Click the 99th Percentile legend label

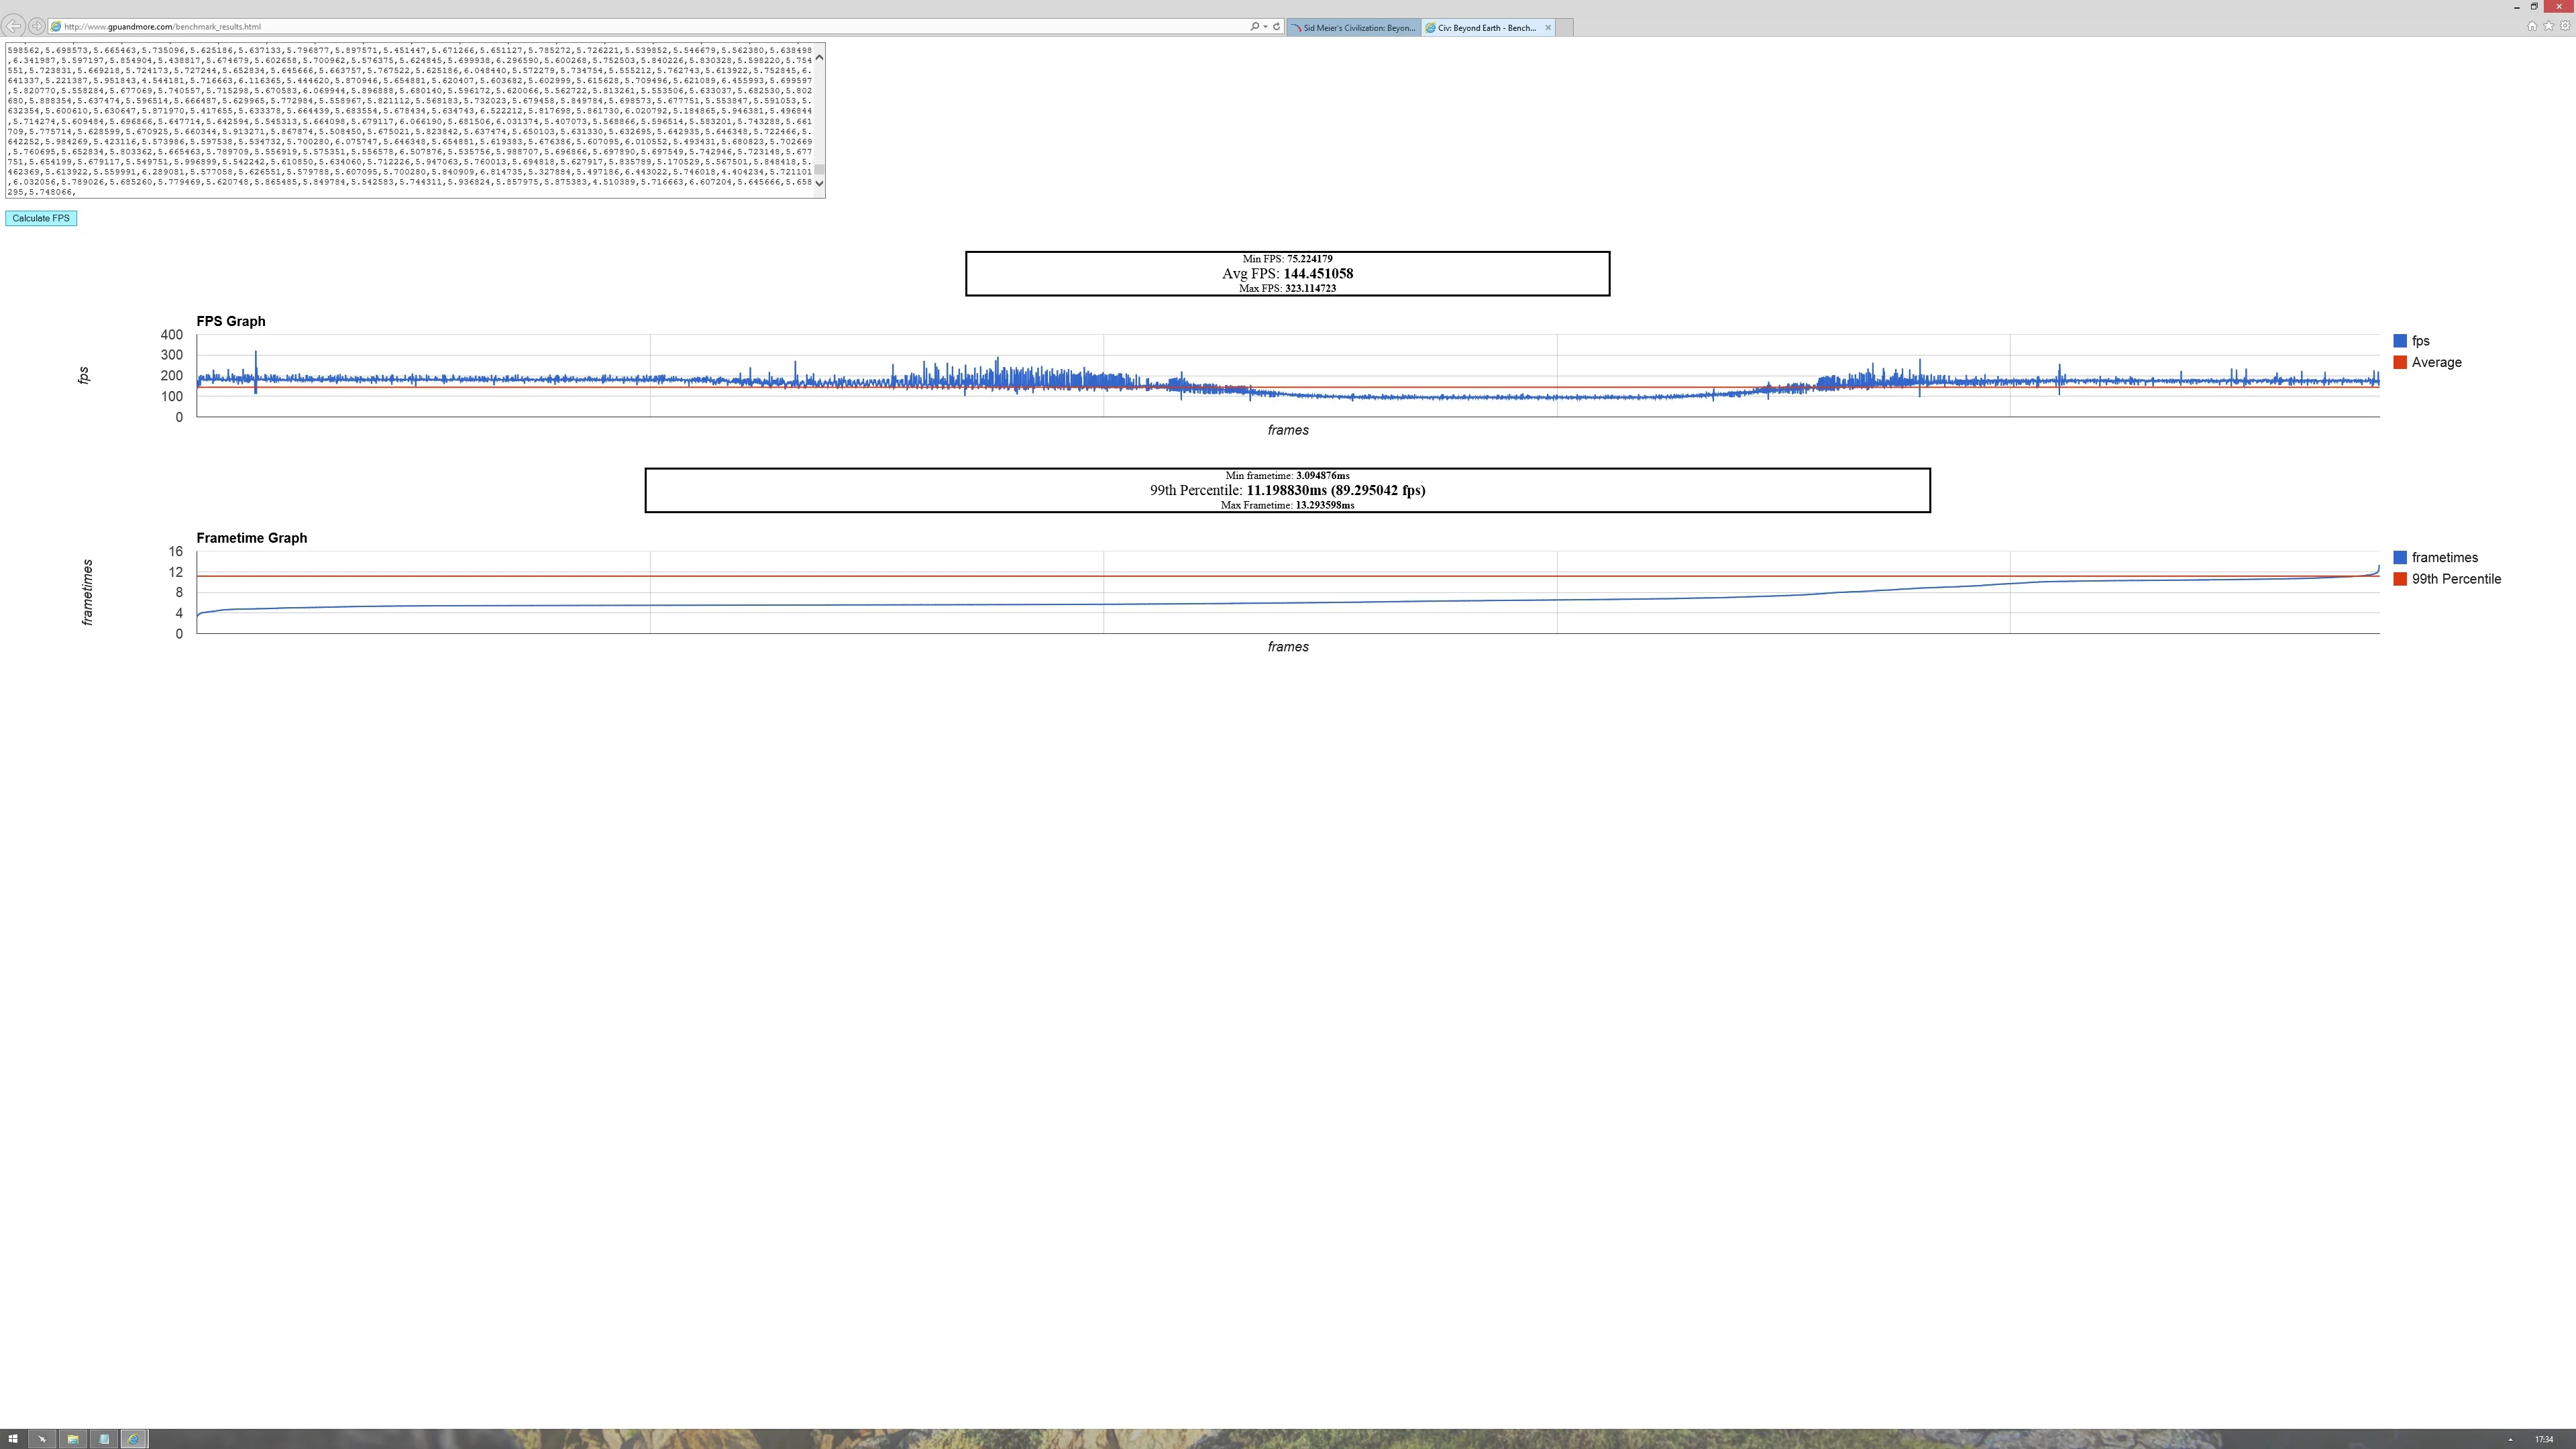pyautogui.click(x=2456, y=579)
